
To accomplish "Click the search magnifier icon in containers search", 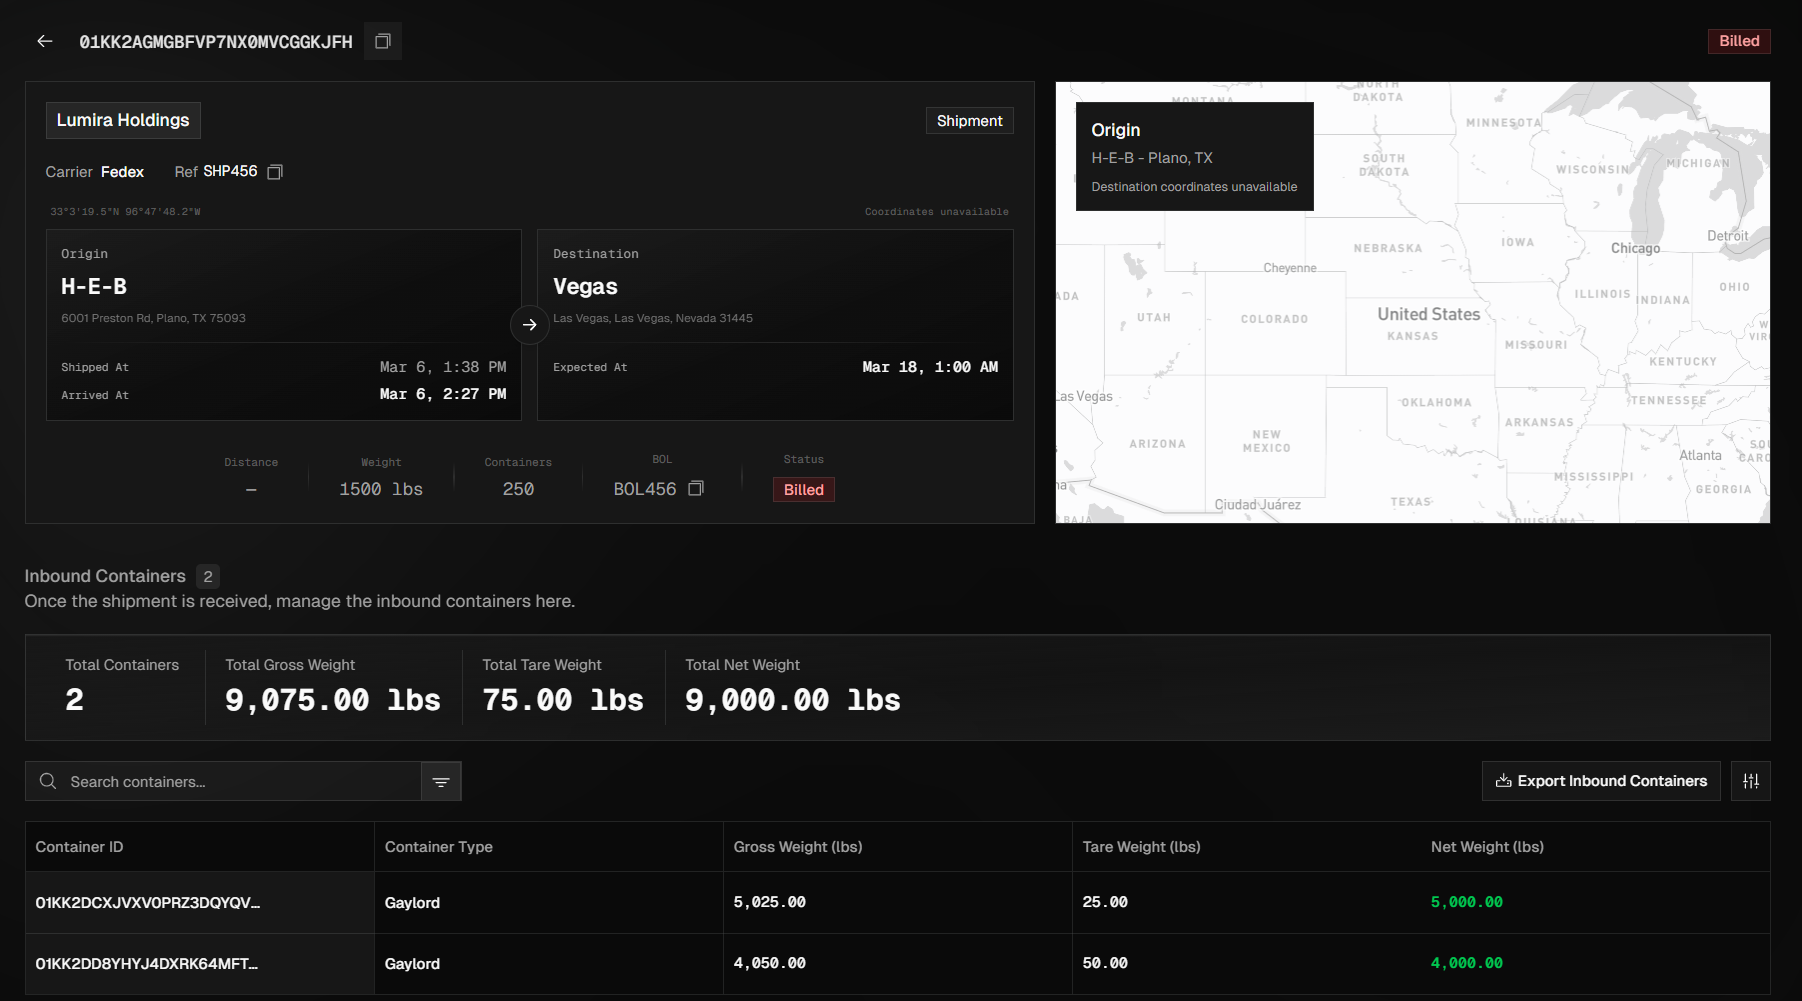I will point(47,781).
